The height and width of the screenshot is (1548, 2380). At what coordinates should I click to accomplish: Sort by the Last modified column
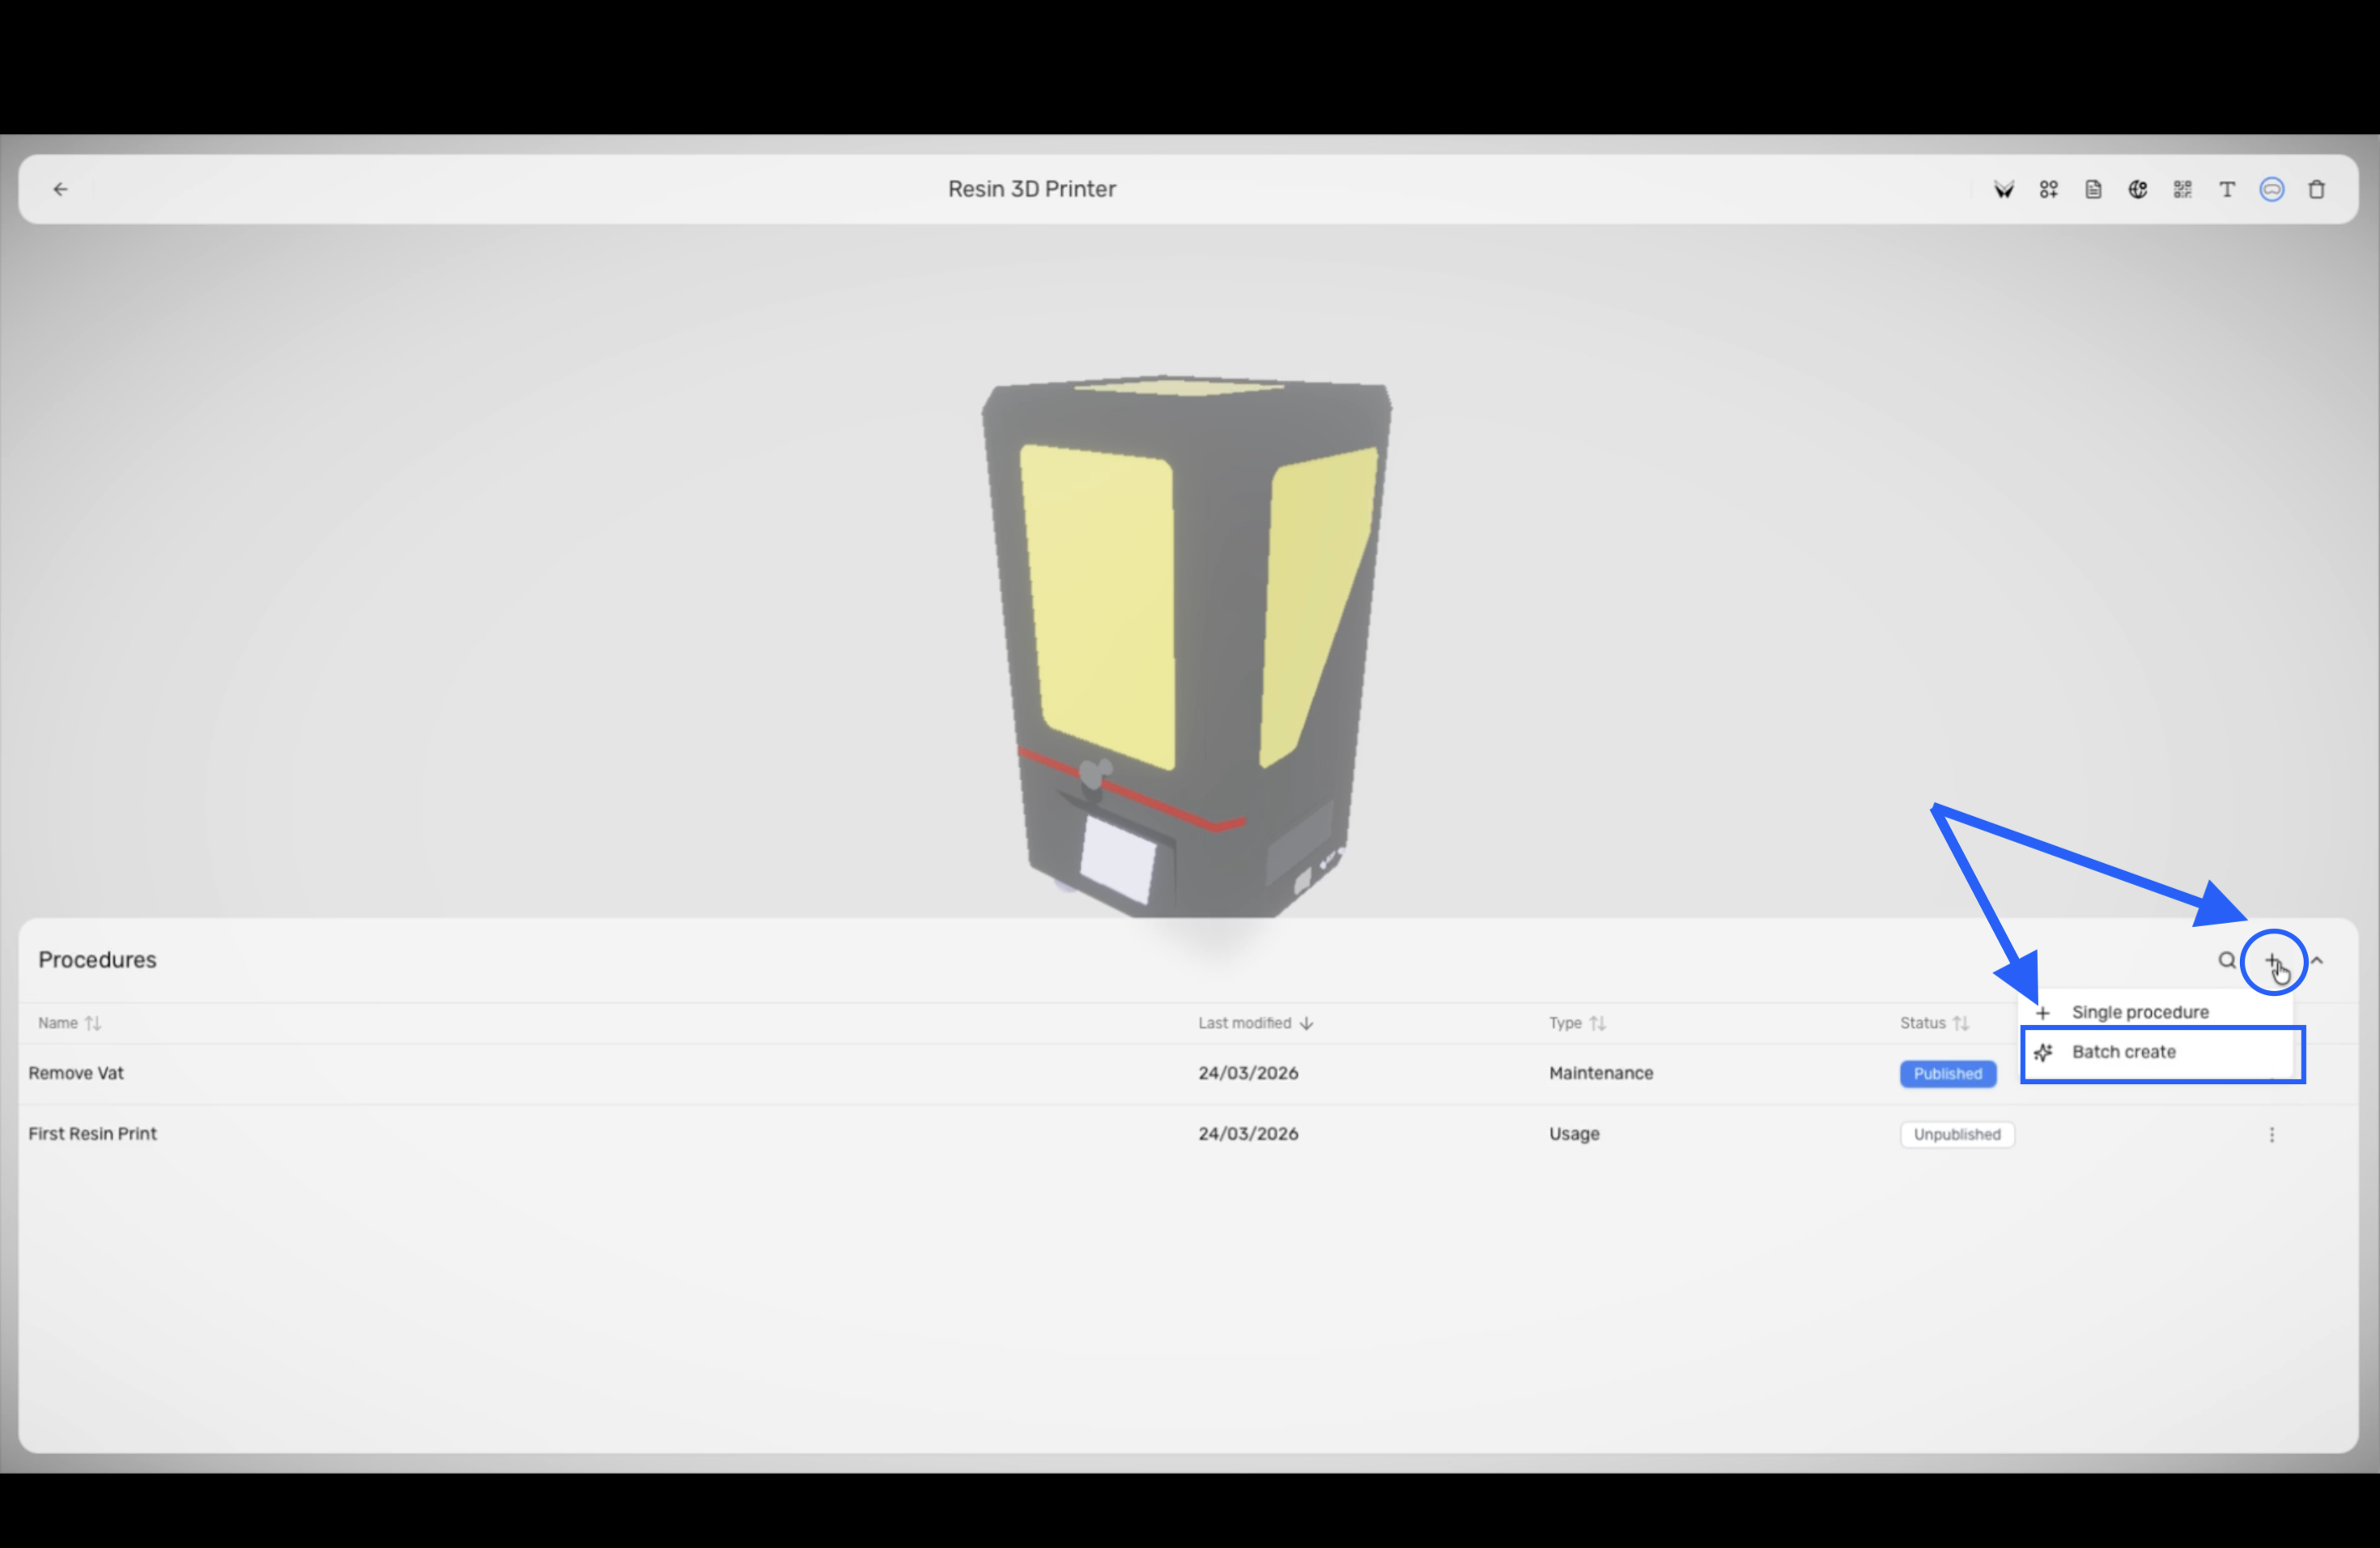point(1255,1023)
